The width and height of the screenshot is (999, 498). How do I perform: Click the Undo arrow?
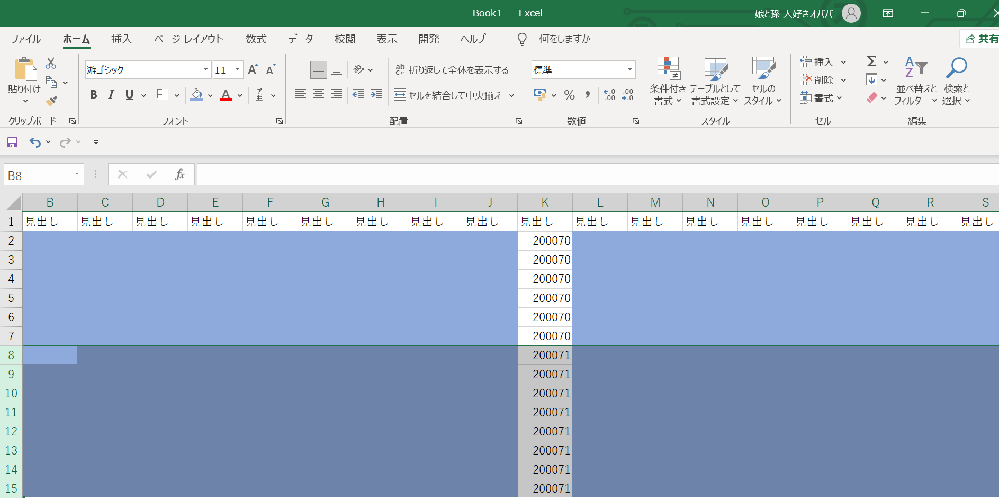(35, 142)
